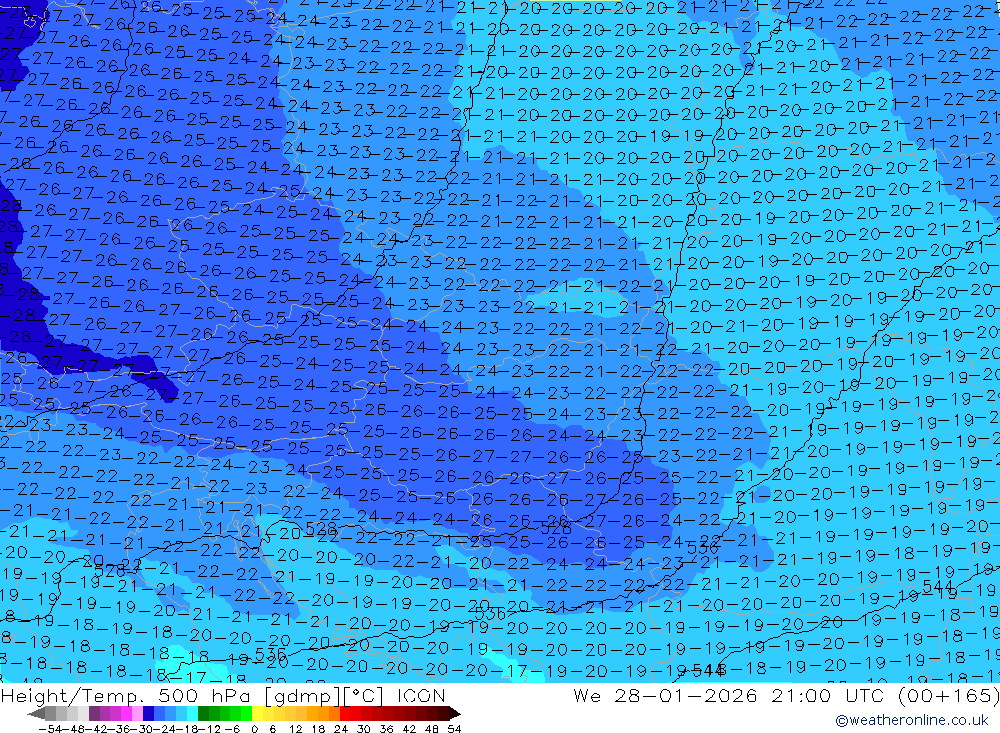Pick the dark blue swatch above -30
This screenshot has height=733, width=1000.
pyautogui.click(x=149, y=714)
